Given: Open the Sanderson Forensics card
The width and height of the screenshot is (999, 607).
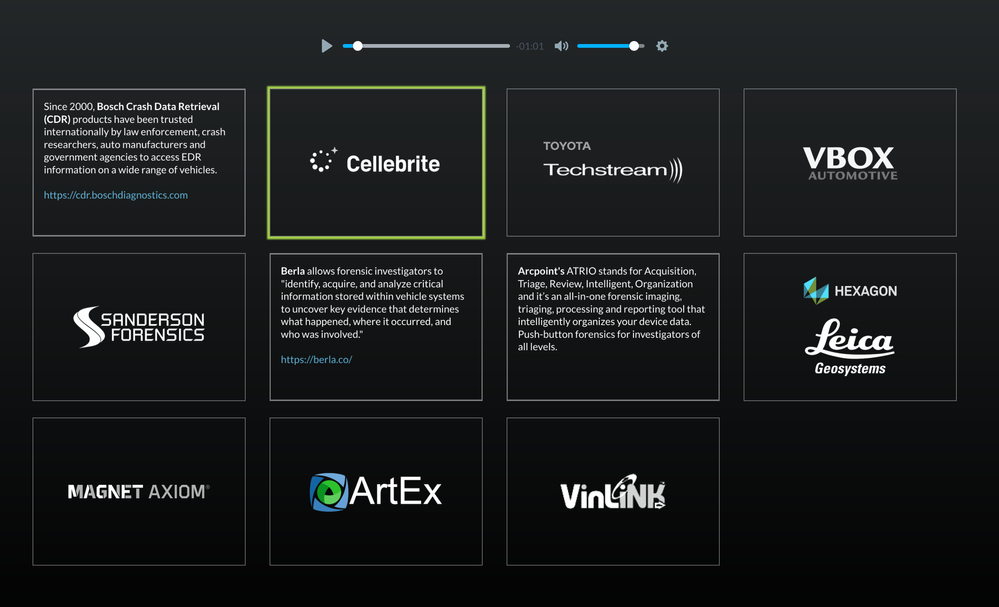Looking at the screenshot, I should point(139,327).
